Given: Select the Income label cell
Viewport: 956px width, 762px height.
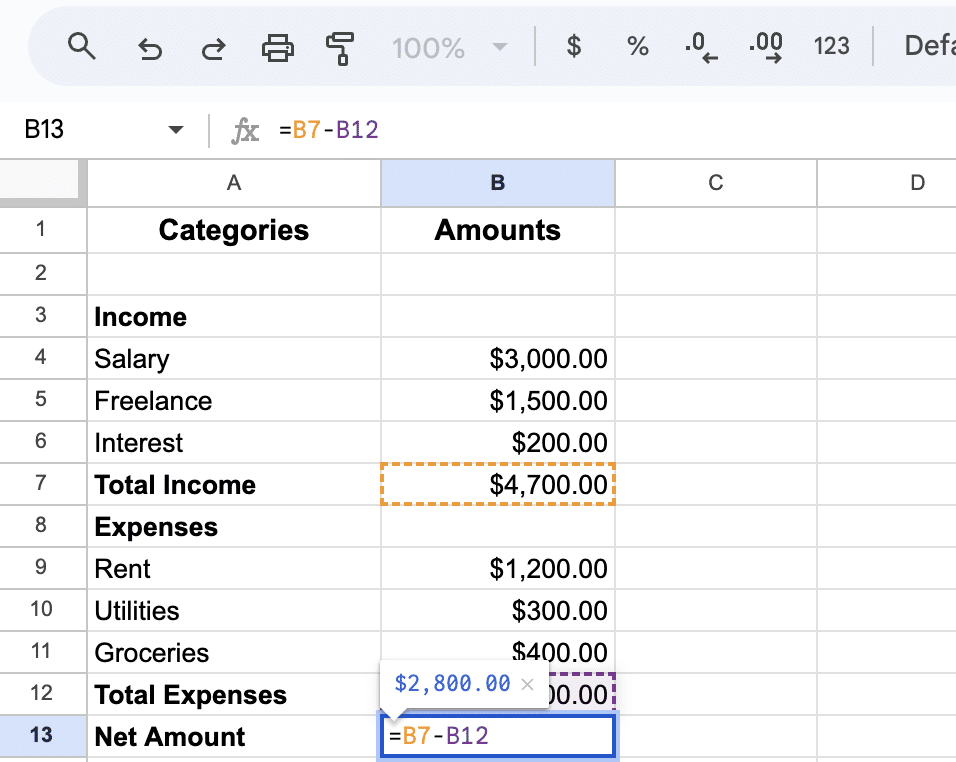Looking at the screenshot, I should tap(234, 316).
